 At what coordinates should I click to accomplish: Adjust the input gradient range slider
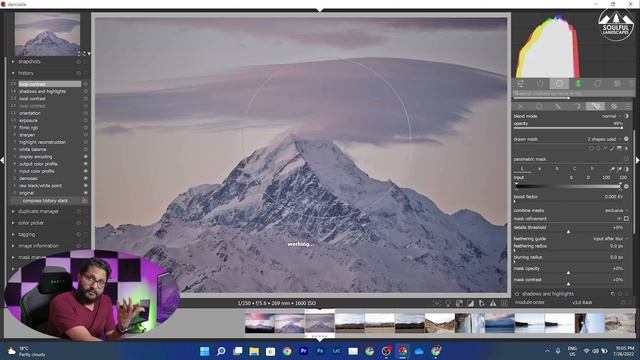568,187
